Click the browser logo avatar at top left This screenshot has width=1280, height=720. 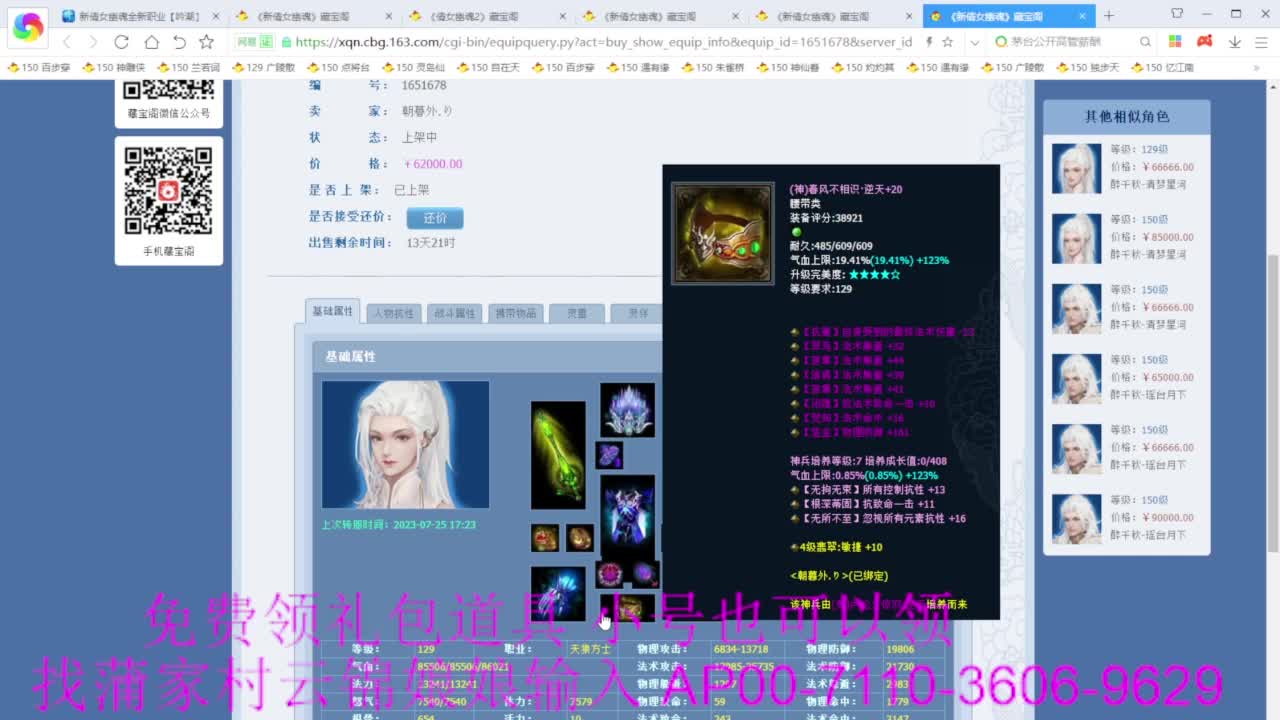click(x=27, y=27)
